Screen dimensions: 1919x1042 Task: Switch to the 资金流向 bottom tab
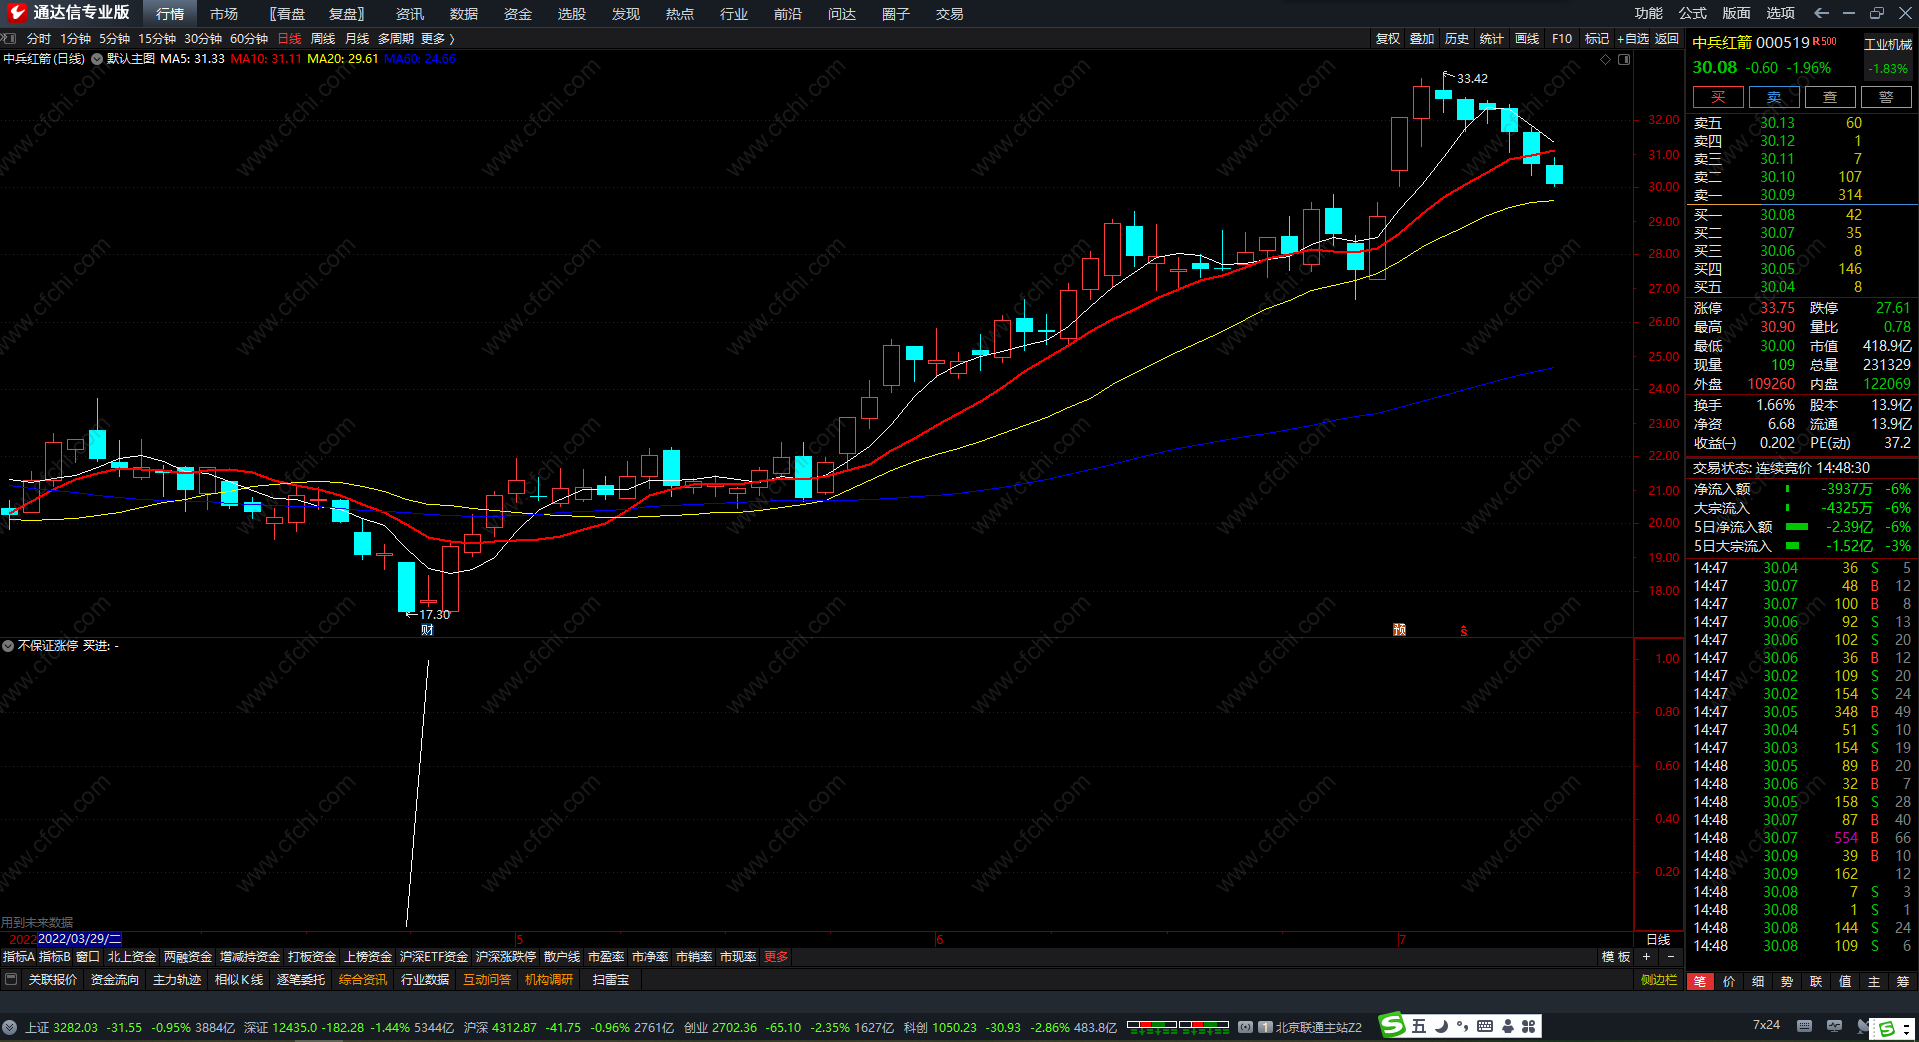[x=115, y=980]
